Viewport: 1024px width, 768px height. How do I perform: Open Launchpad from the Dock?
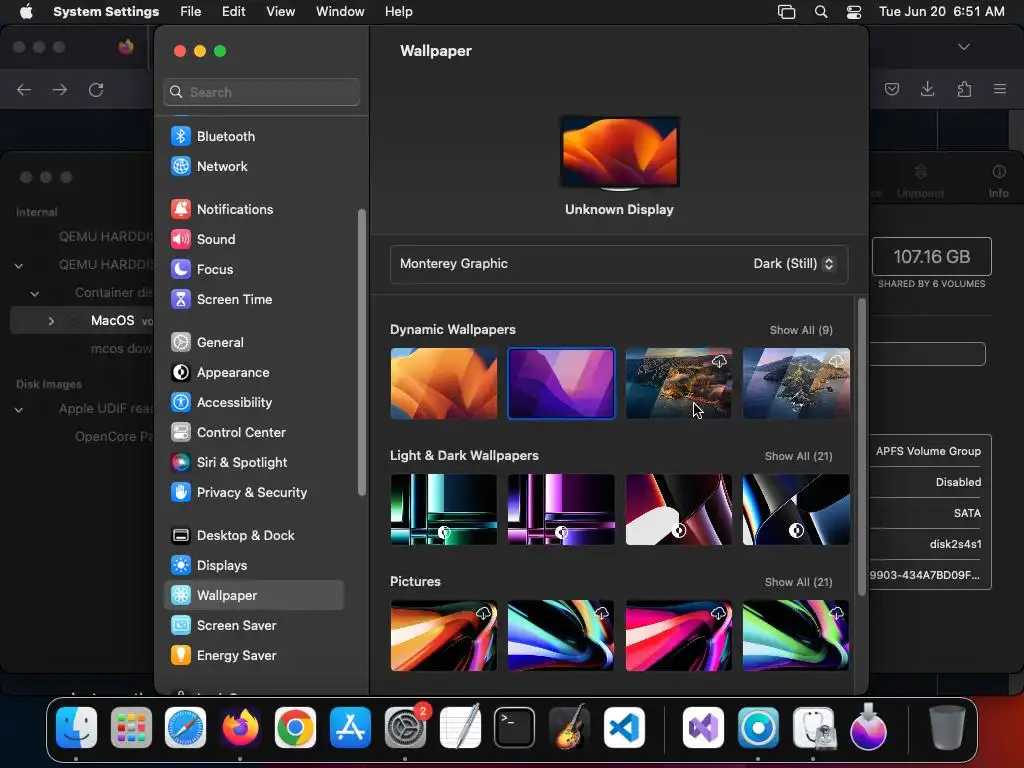click(x=131, y=728)
